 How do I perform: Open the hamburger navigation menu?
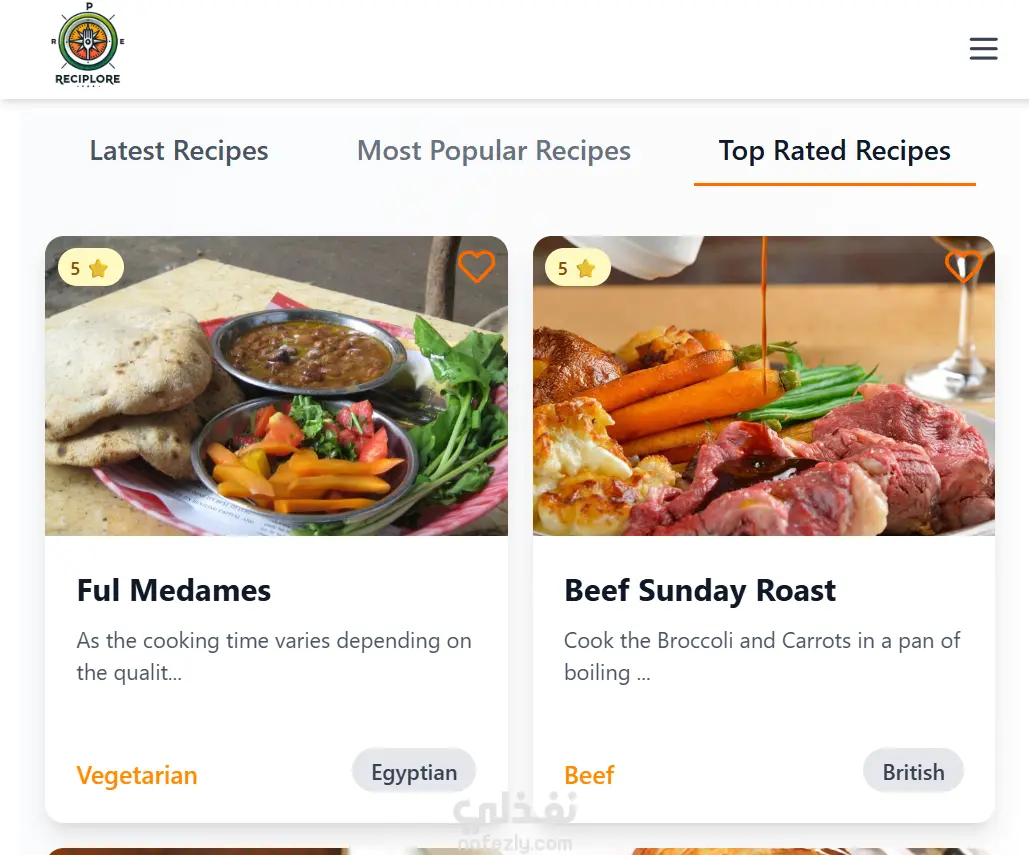983,49
